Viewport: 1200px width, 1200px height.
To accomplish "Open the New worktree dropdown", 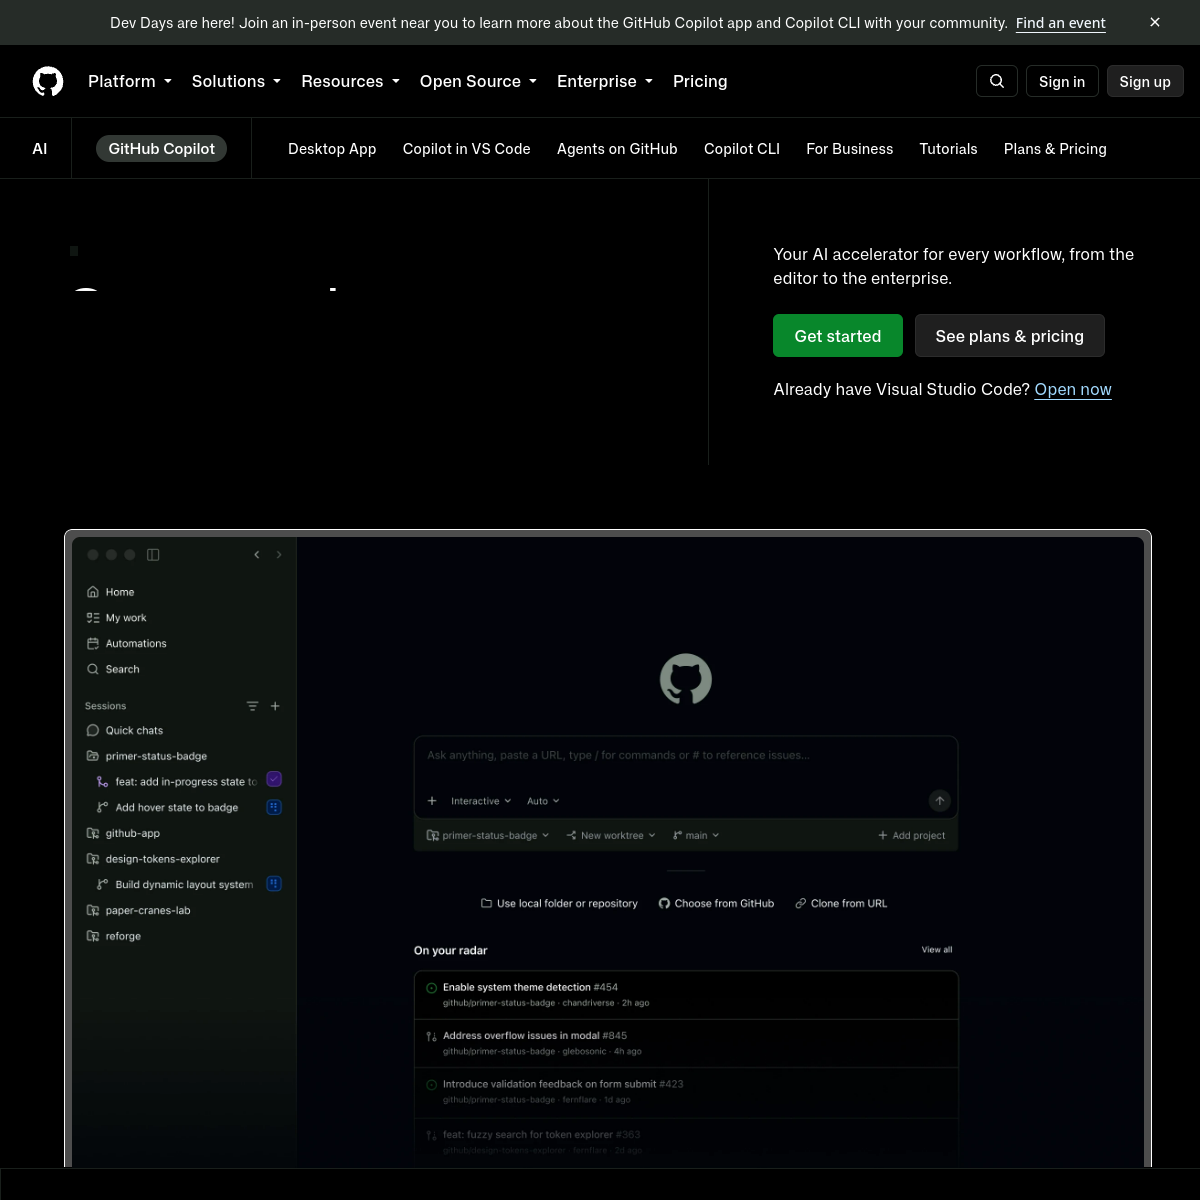I will tap(611, 835).
